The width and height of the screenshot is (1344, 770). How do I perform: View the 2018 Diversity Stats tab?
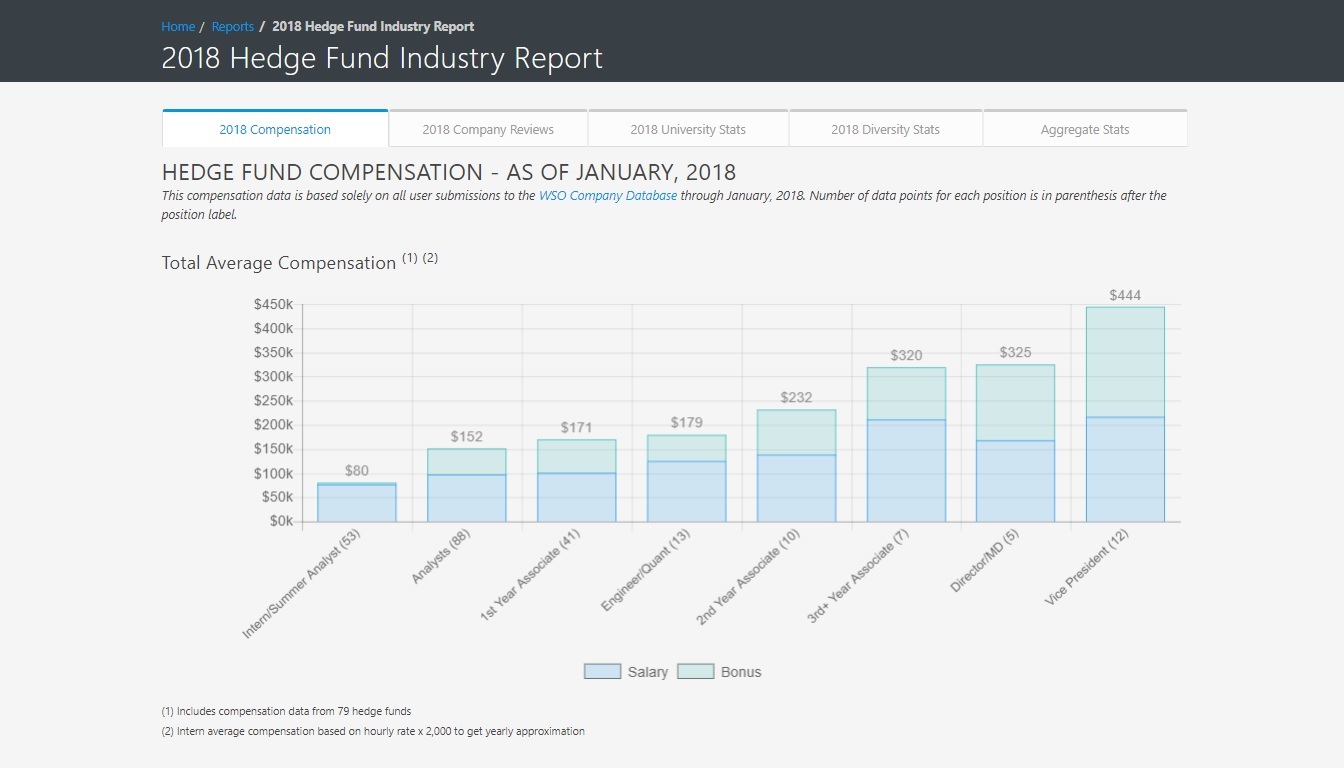pyautogui.click(x=885, y=129)
